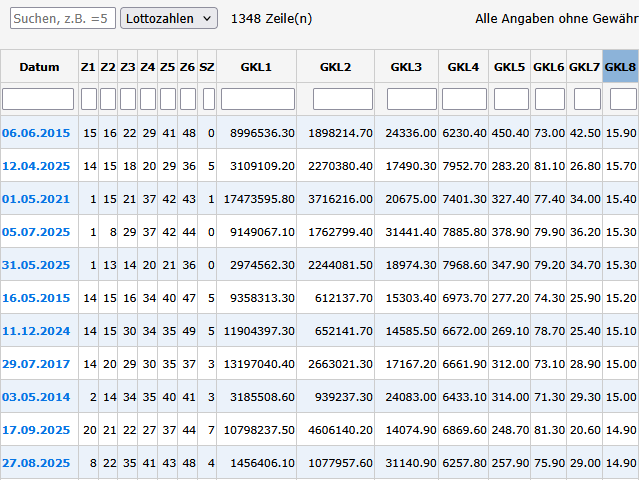Focus the Z3 filter field
Viewport: 639px width, 480px height.
(x=128, y=99)
